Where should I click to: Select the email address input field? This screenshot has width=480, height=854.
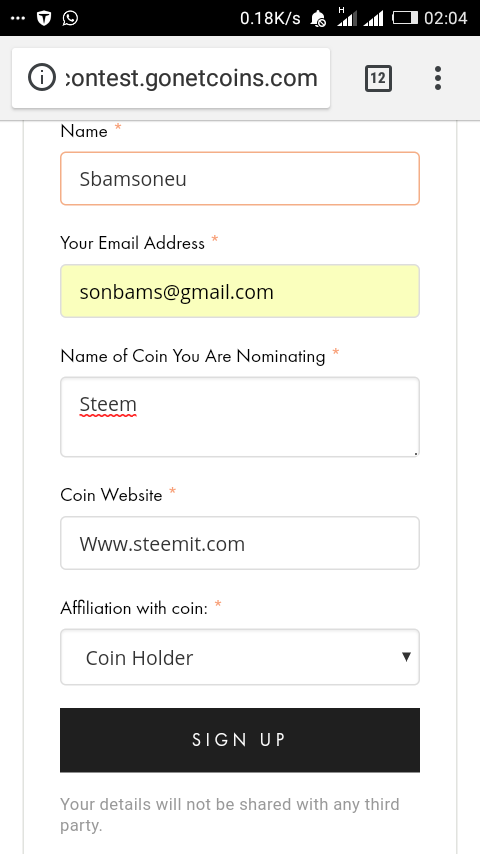pyautogui.click(x=240, y=291)
